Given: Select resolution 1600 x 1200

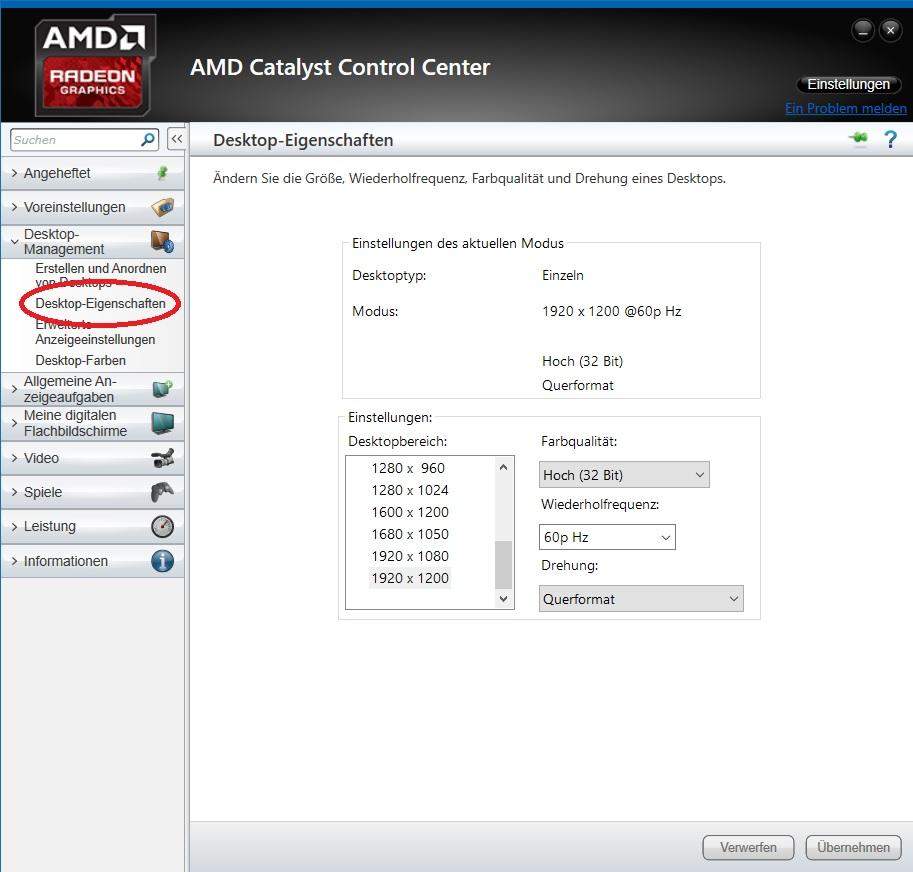Looking at the screenshot, I should point(410,512).
